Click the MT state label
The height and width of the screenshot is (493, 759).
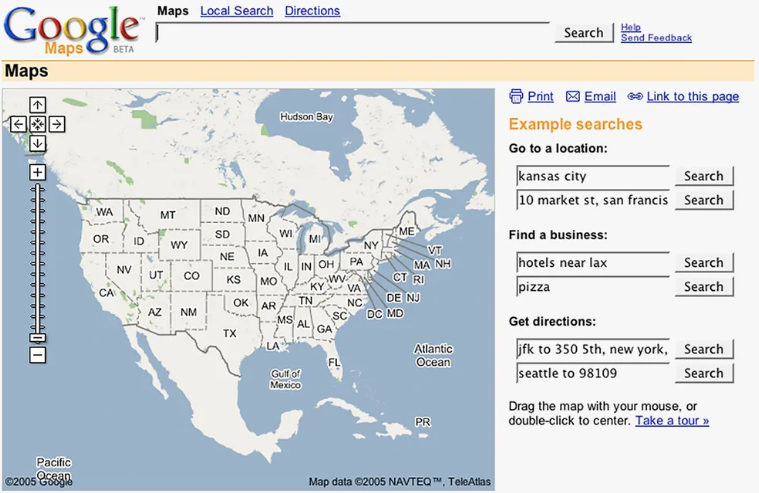(167, 215)
